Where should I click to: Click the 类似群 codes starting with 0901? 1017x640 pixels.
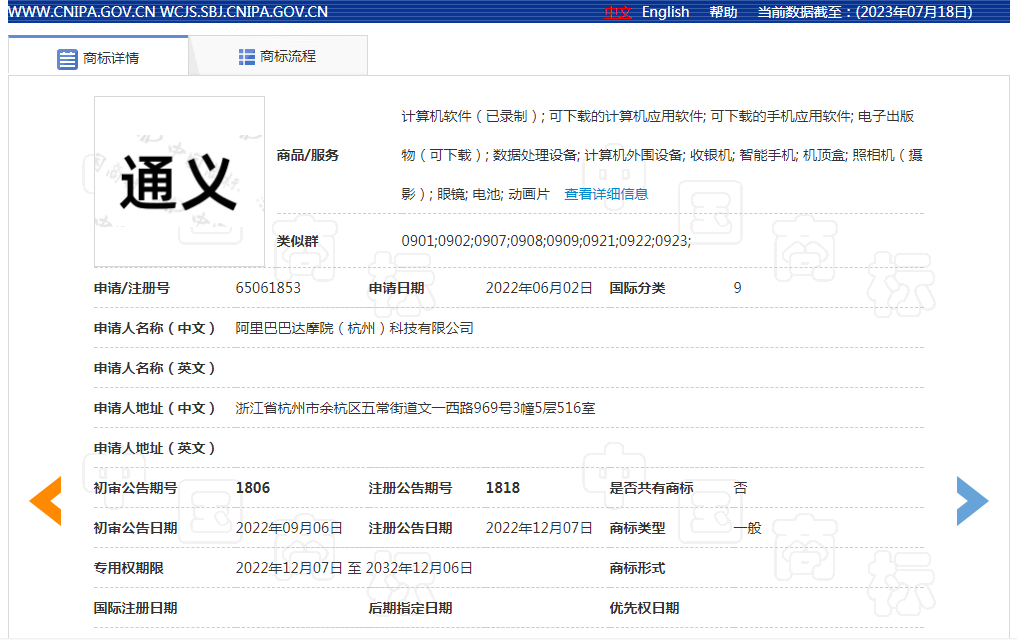point(546,241)
